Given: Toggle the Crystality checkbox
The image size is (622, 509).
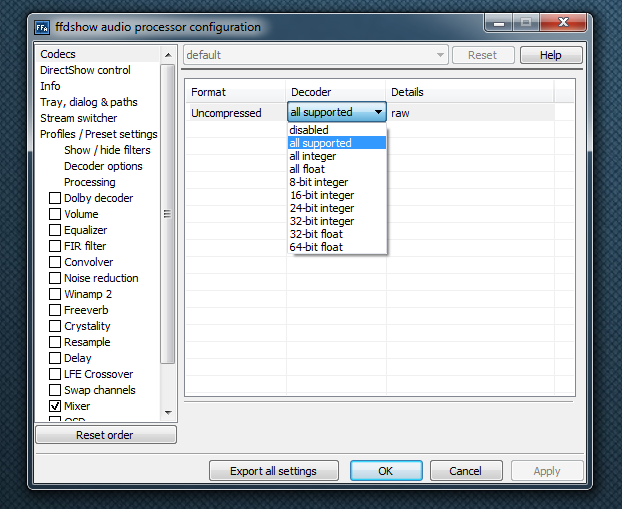Looking at the screenshot, I should pos(55,326).
